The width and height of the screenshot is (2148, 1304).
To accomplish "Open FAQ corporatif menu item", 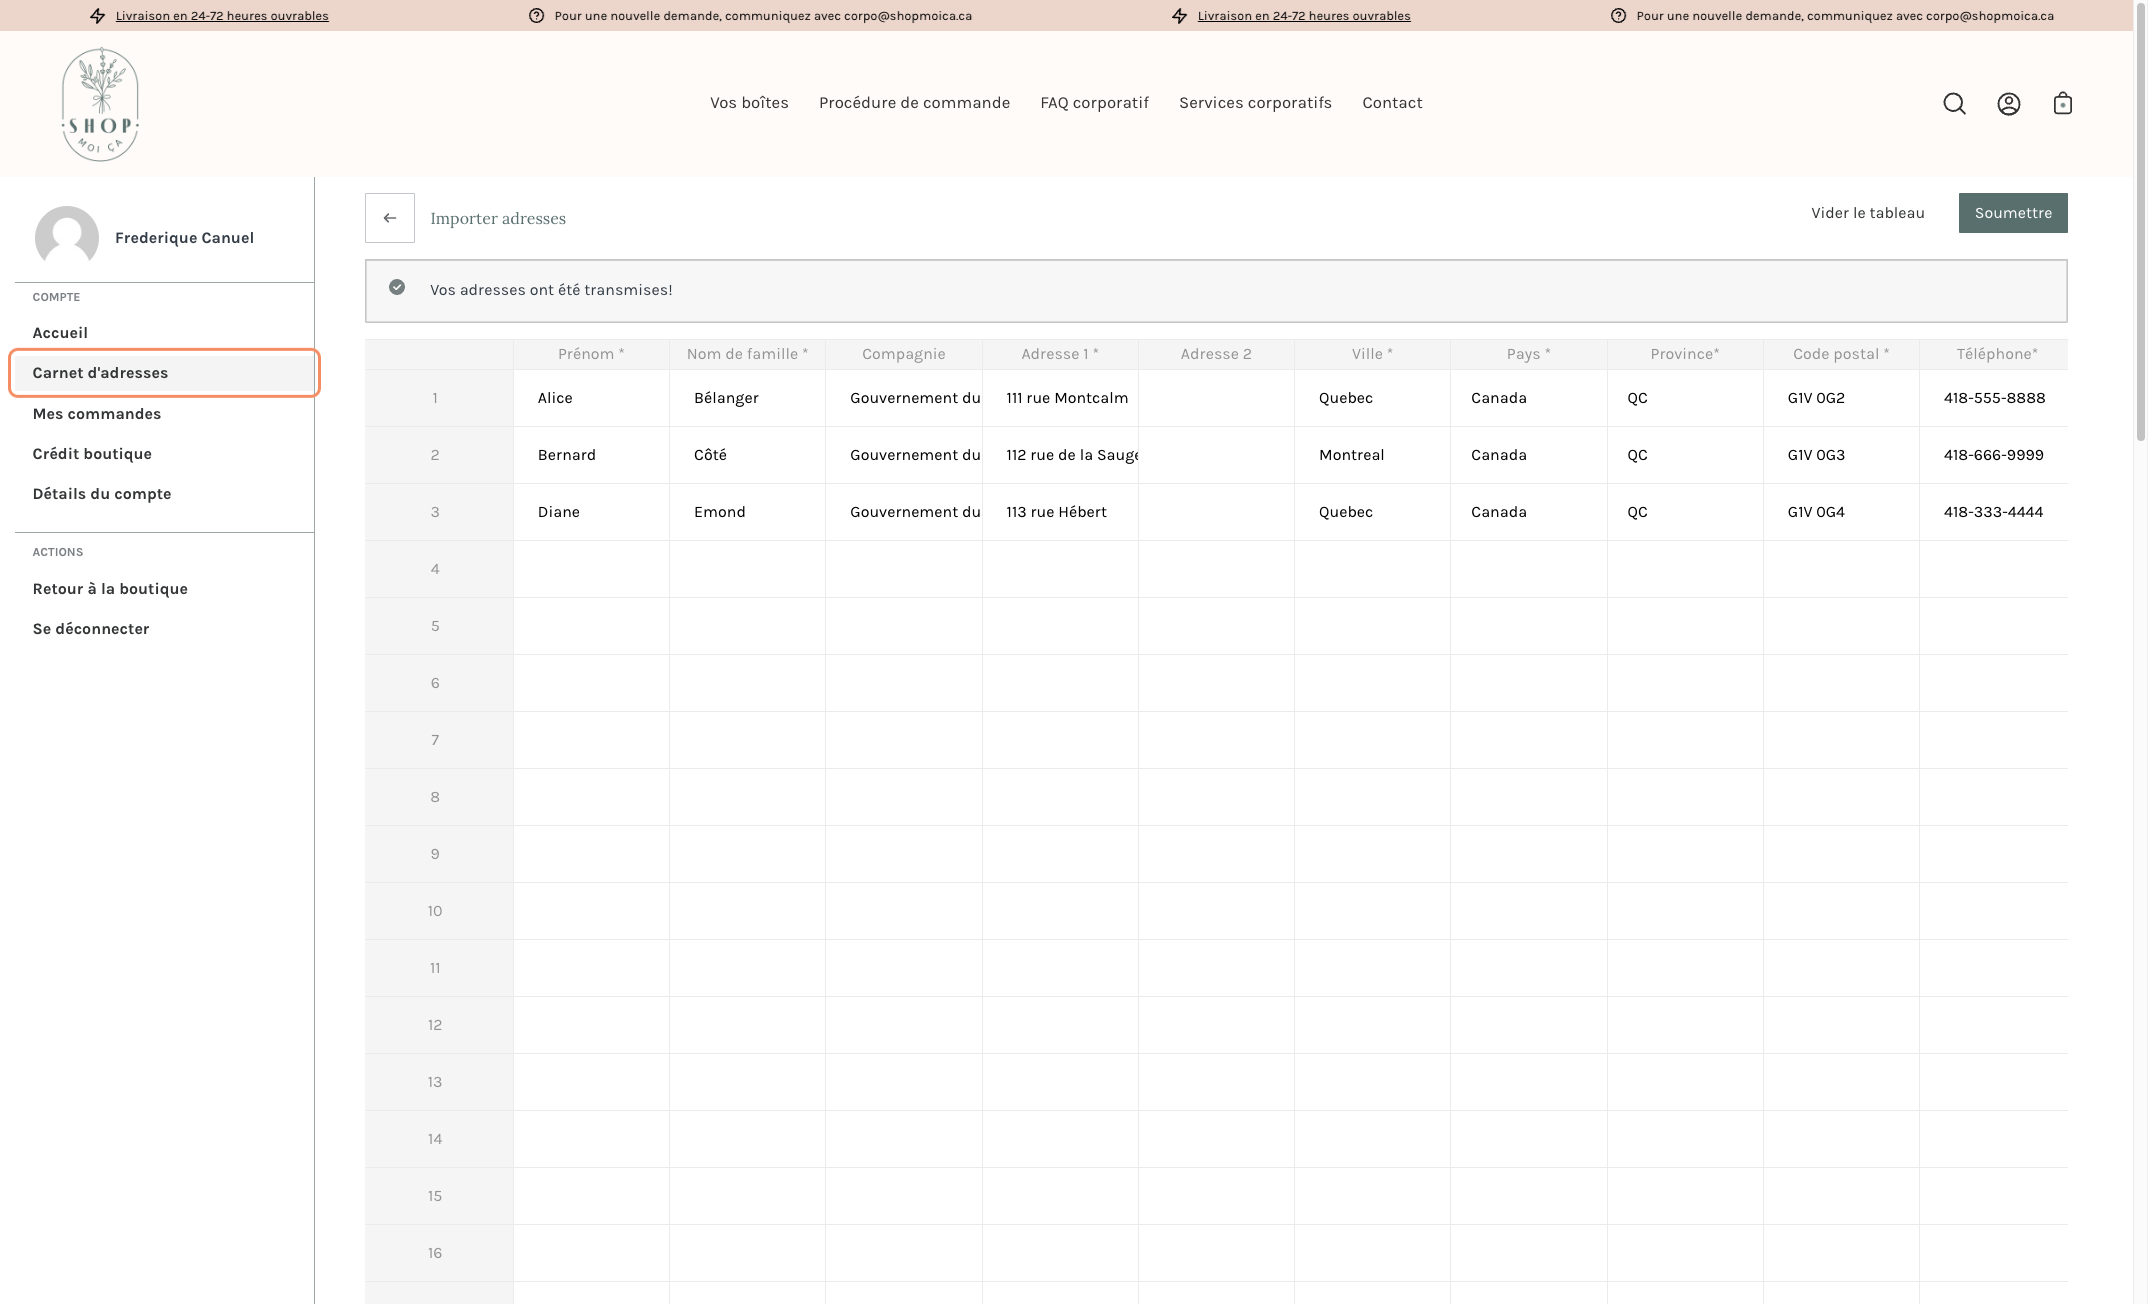I will (1094, 103).
